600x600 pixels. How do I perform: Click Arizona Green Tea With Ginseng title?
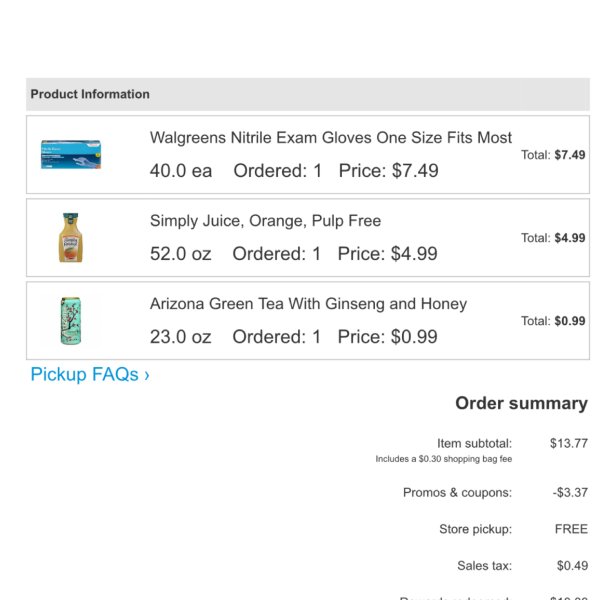(308, 304)
